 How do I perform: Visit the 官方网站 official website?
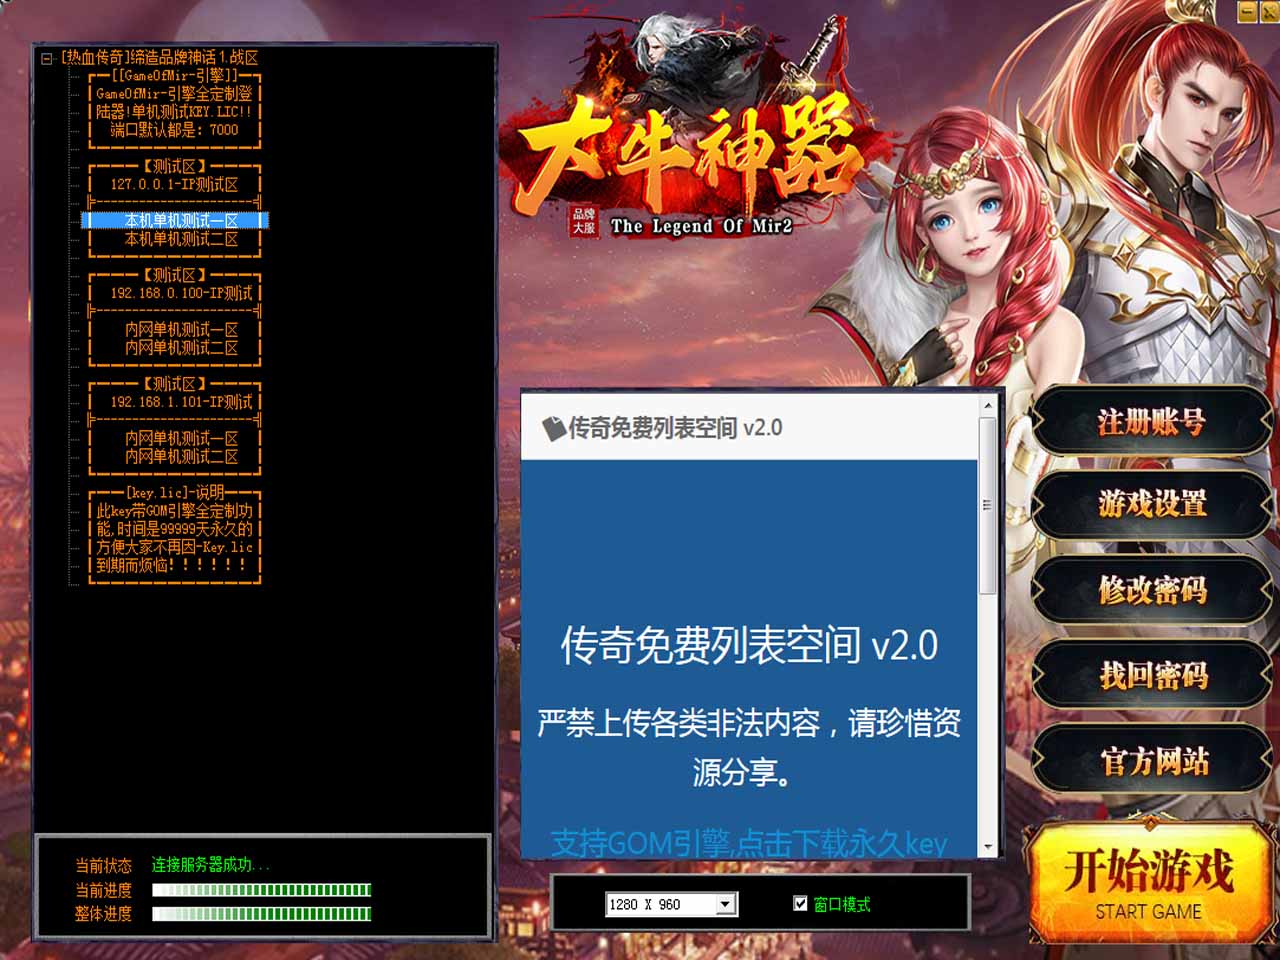click(1151, 762)
